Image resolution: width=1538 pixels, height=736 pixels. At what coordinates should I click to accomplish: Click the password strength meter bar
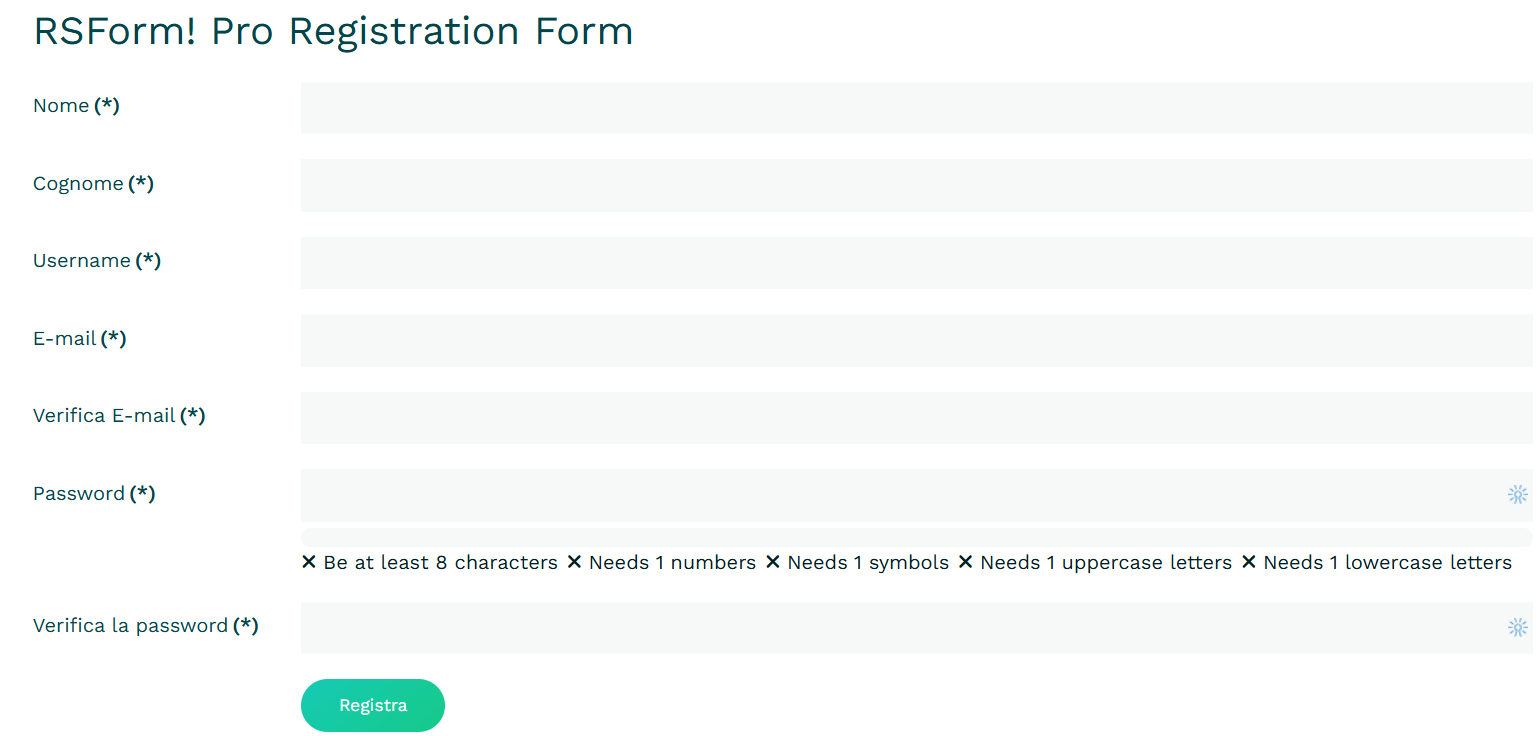click(x=916, y=538)
